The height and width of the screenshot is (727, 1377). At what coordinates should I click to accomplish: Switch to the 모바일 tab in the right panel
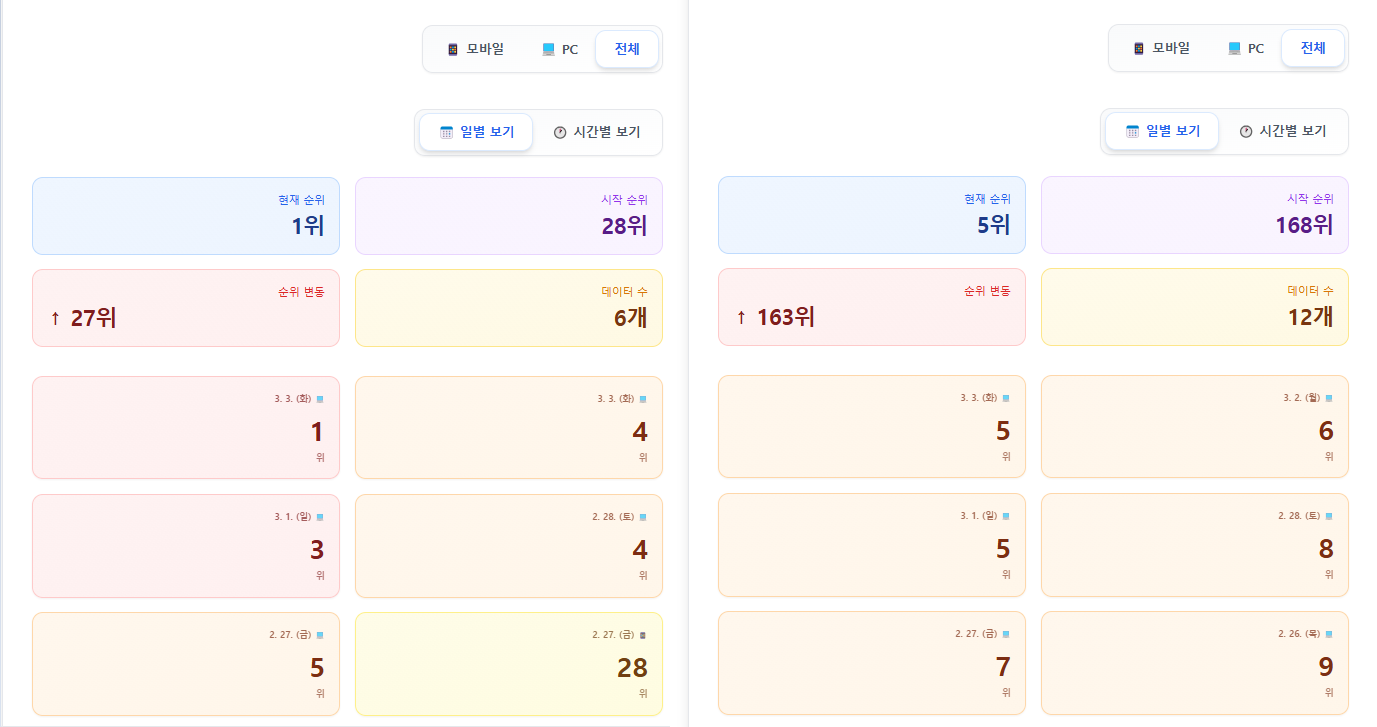[1161, 48]
